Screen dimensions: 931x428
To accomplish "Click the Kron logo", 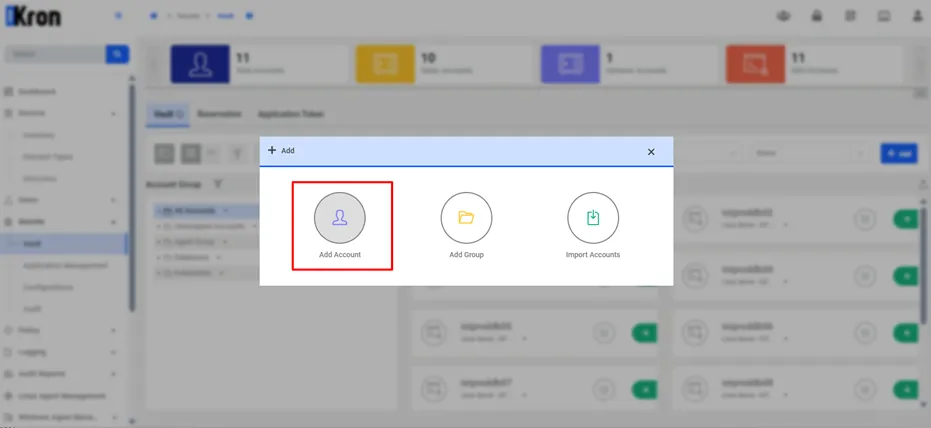I will coord(33,17).
